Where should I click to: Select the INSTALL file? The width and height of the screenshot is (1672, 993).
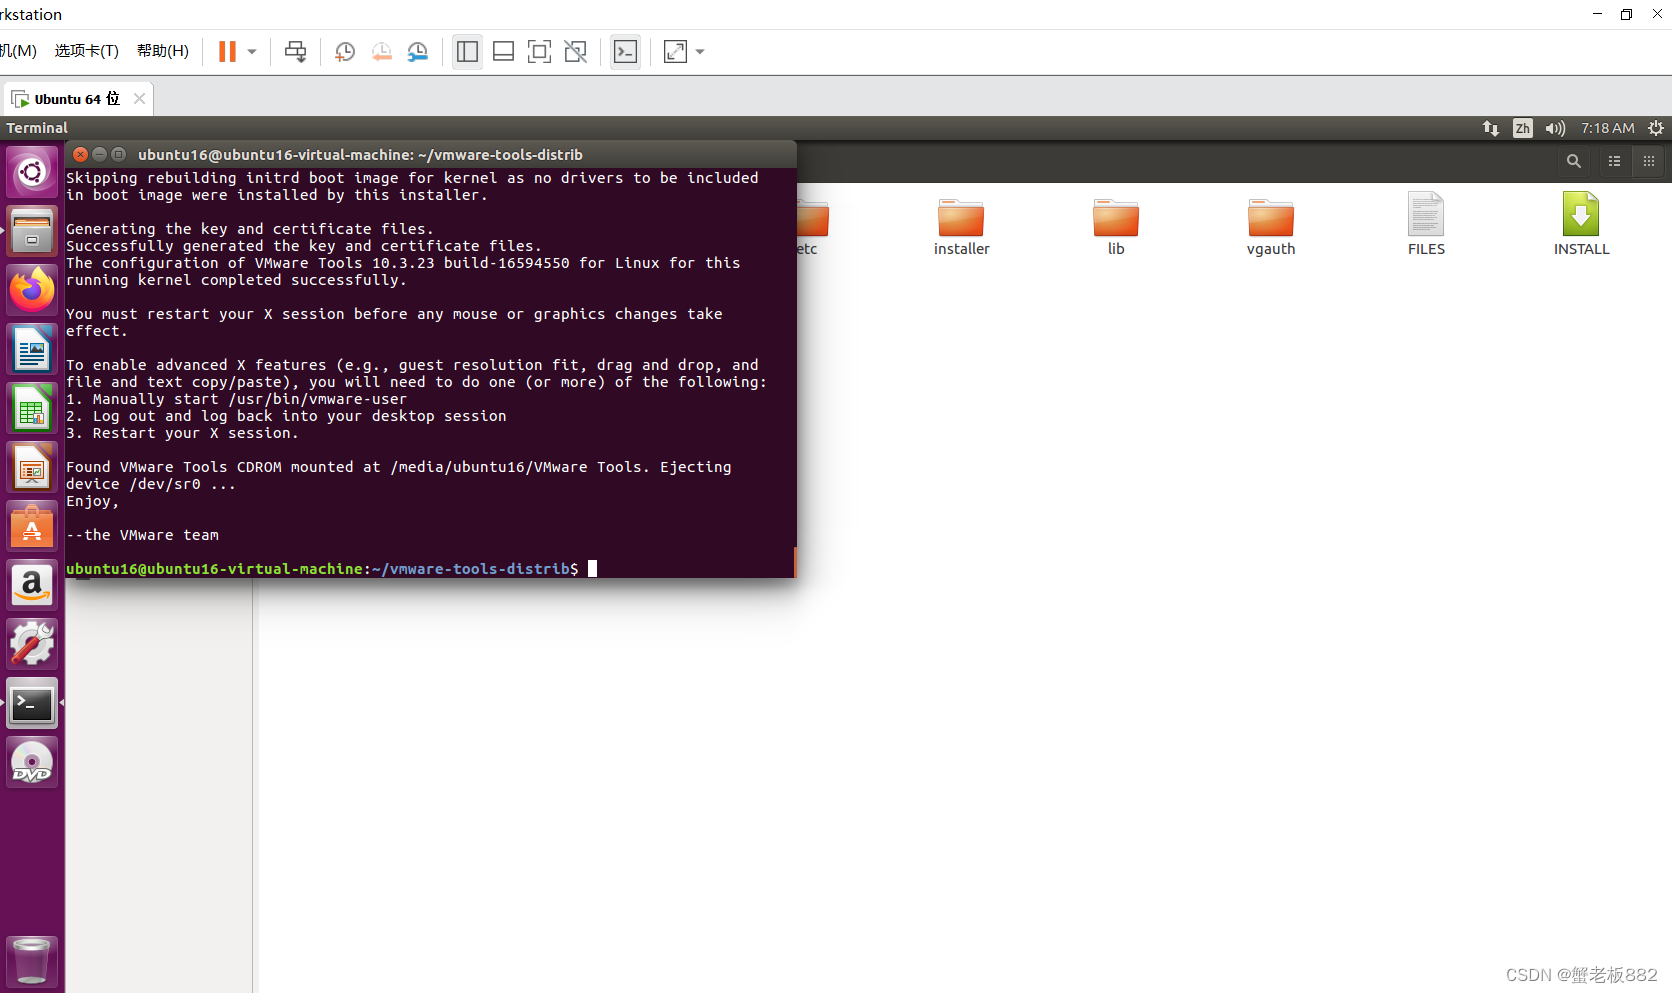click(1581, 225)
